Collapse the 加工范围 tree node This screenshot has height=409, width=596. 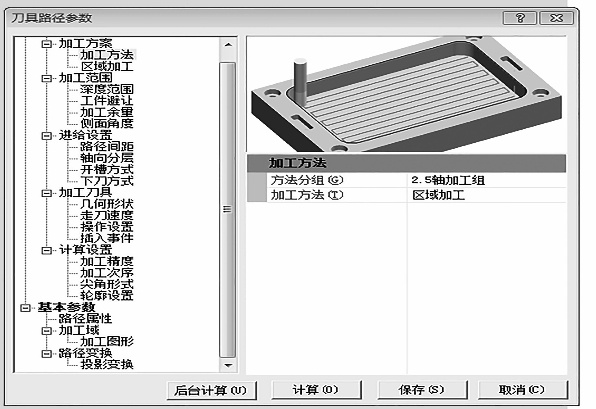tap(46, 78)
